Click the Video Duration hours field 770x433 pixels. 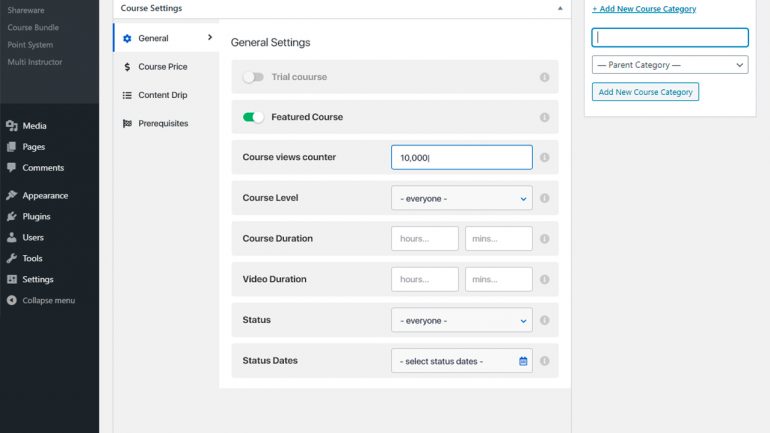425,279
